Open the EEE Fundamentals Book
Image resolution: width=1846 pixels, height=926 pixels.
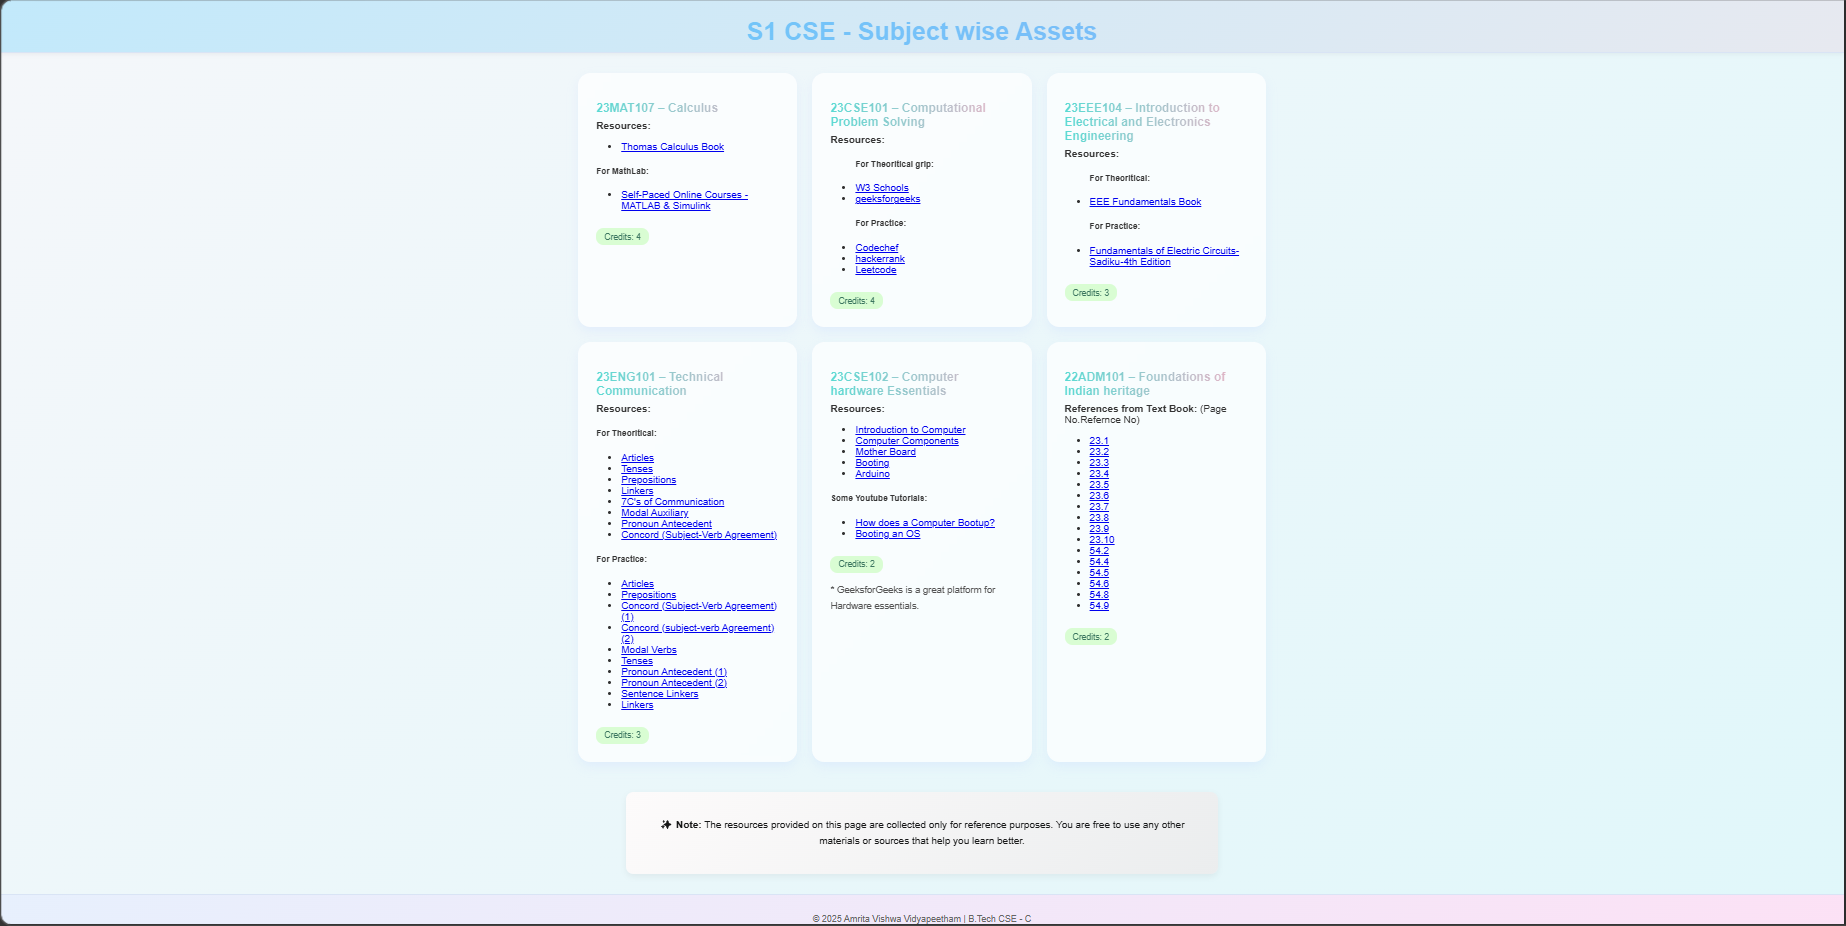(x=1144, y=201)
